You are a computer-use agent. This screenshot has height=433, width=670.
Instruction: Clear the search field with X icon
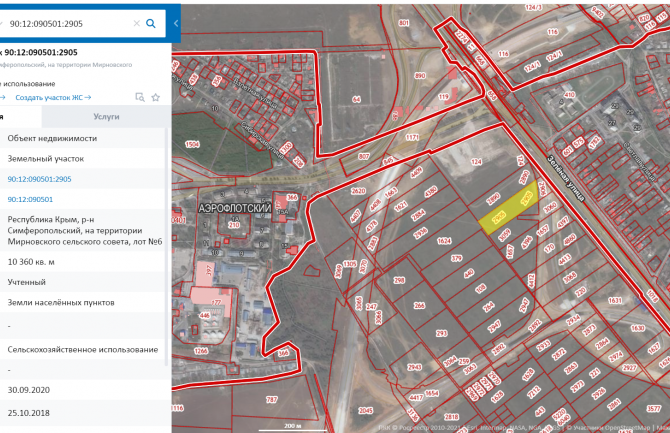[x=137, y=23]
